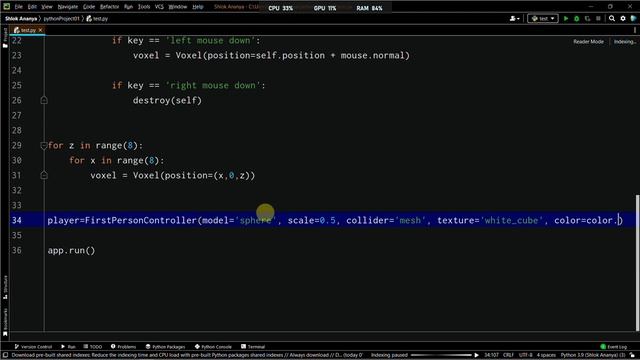Image resolution: width=640 pixels, height=360 pixels.
Task: Run with coverage icon
Action: click(587, 18)
